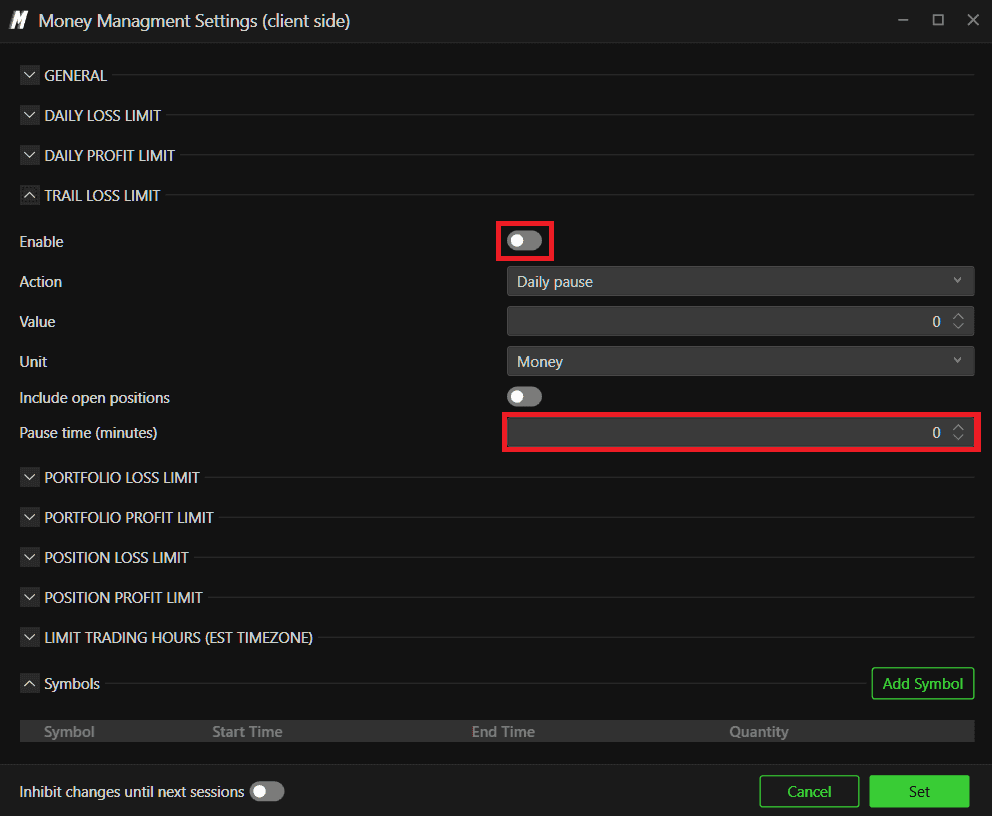The width and height of the screenshot is (992, 816).
Task: Toggle Inhibit changes until next sessions
Action: pyautogui.click(x=267, y=791)
